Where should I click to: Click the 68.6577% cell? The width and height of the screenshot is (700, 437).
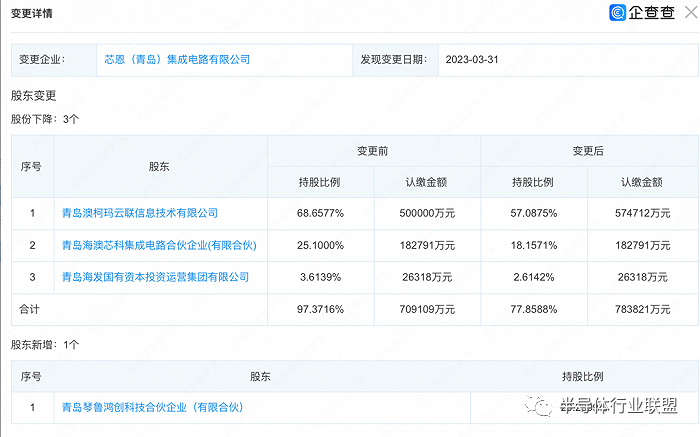[x=321, y=213]
